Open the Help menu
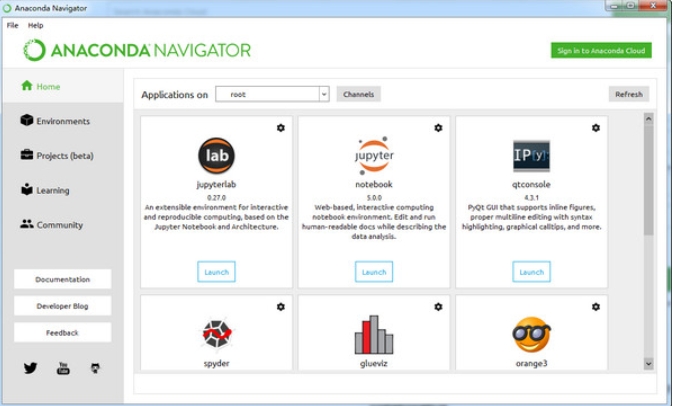The image size is (673, 406). 36,25
